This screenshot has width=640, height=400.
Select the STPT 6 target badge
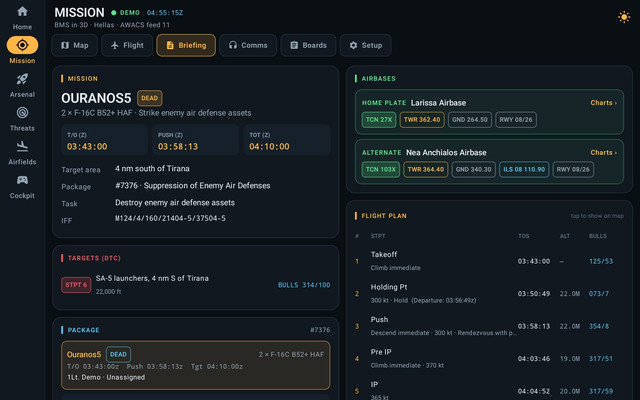tap(76, 285)
